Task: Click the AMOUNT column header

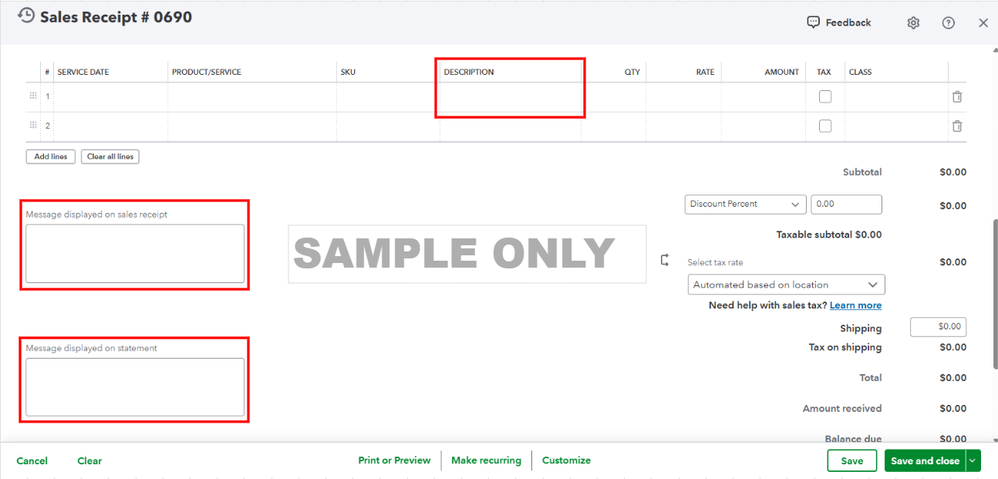Action: pos(782,72)
